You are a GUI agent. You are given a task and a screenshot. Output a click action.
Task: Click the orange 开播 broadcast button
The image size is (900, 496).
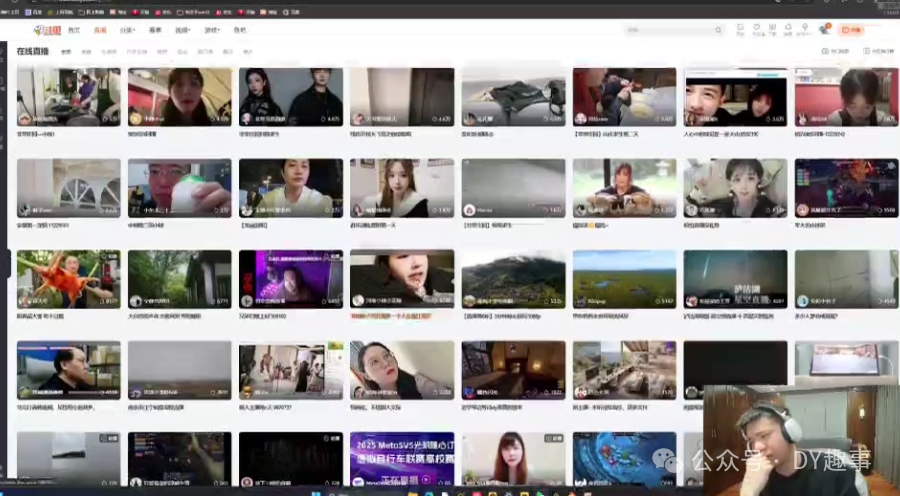coord(851,30)
